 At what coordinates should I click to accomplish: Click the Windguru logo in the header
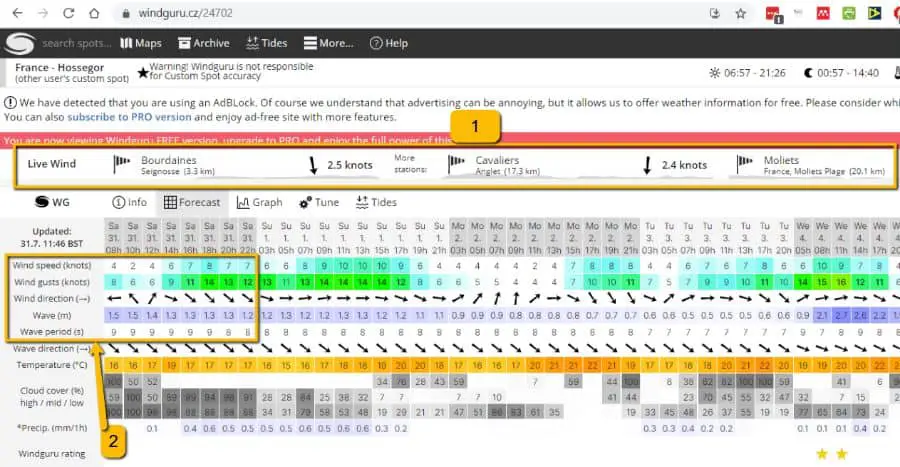(20, 44)
